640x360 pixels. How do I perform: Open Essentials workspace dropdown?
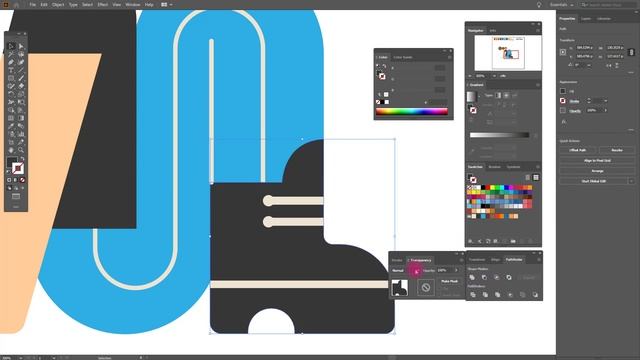(x=561, y=4)
